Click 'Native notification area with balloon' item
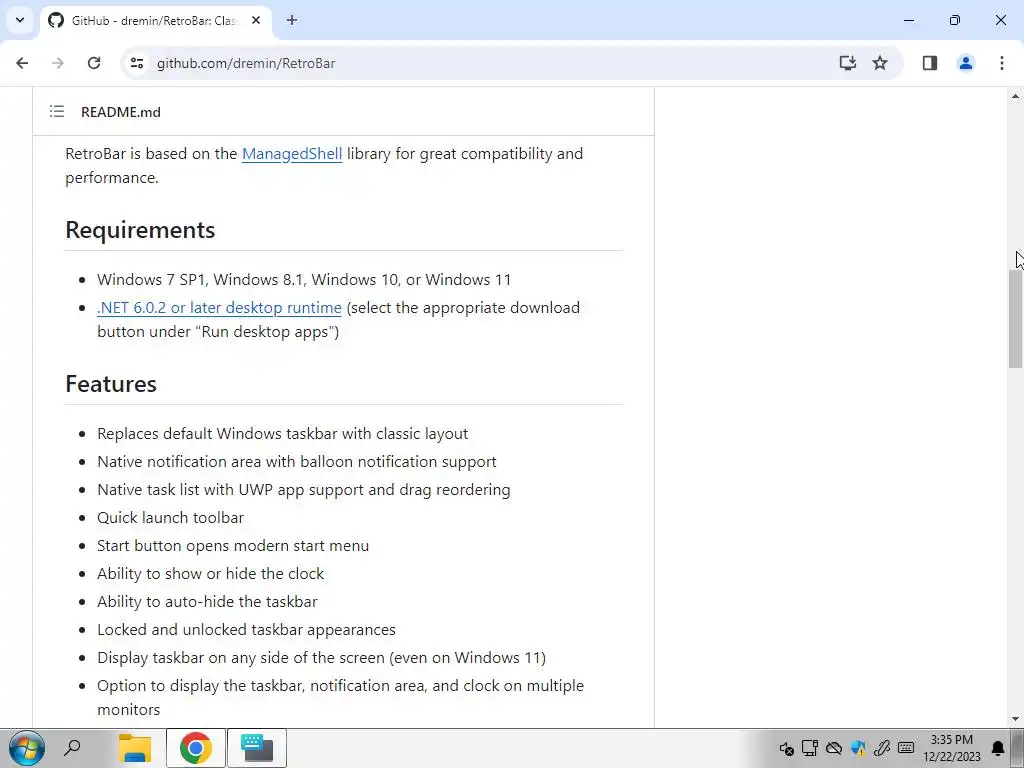1024x768 pixels. tap(296, 462)
